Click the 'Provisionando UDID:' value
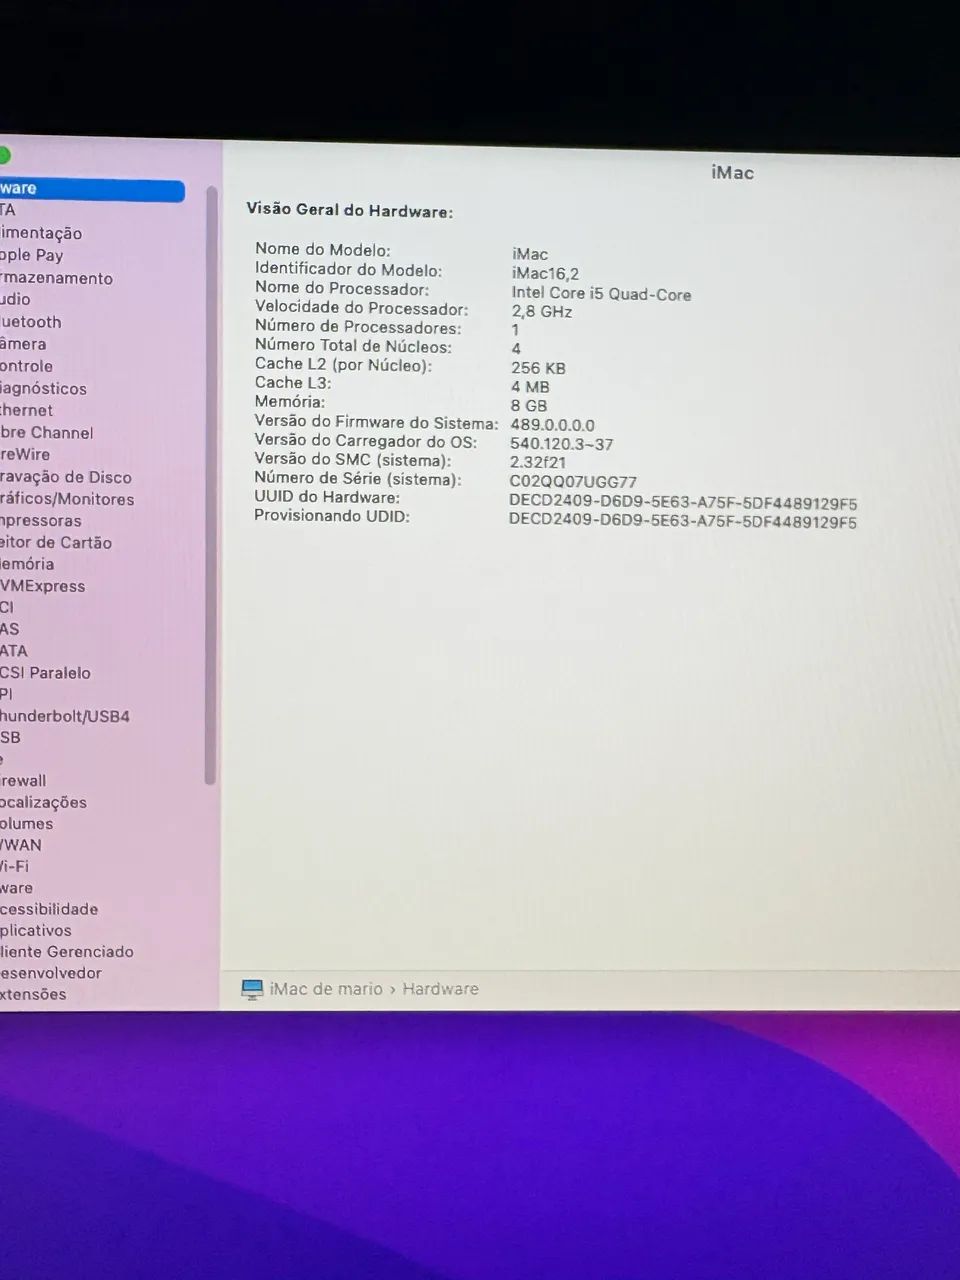960x1280 pixels. pyautogui.click(x=683, y=521)
